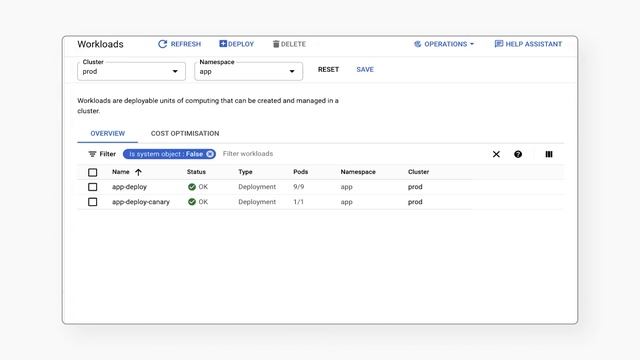
Task: Switch to the Overview tab
Action: click(108, 133)
